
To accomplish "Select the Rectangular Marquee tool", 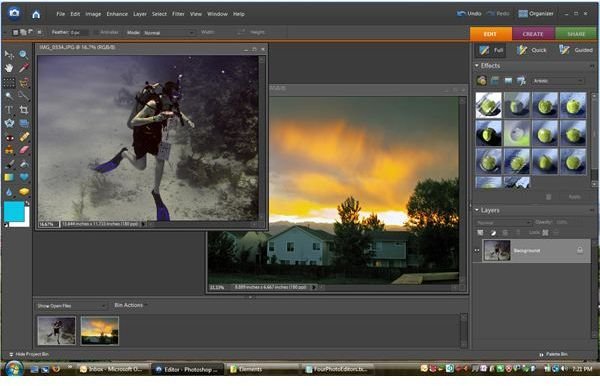I will [9, 82].
